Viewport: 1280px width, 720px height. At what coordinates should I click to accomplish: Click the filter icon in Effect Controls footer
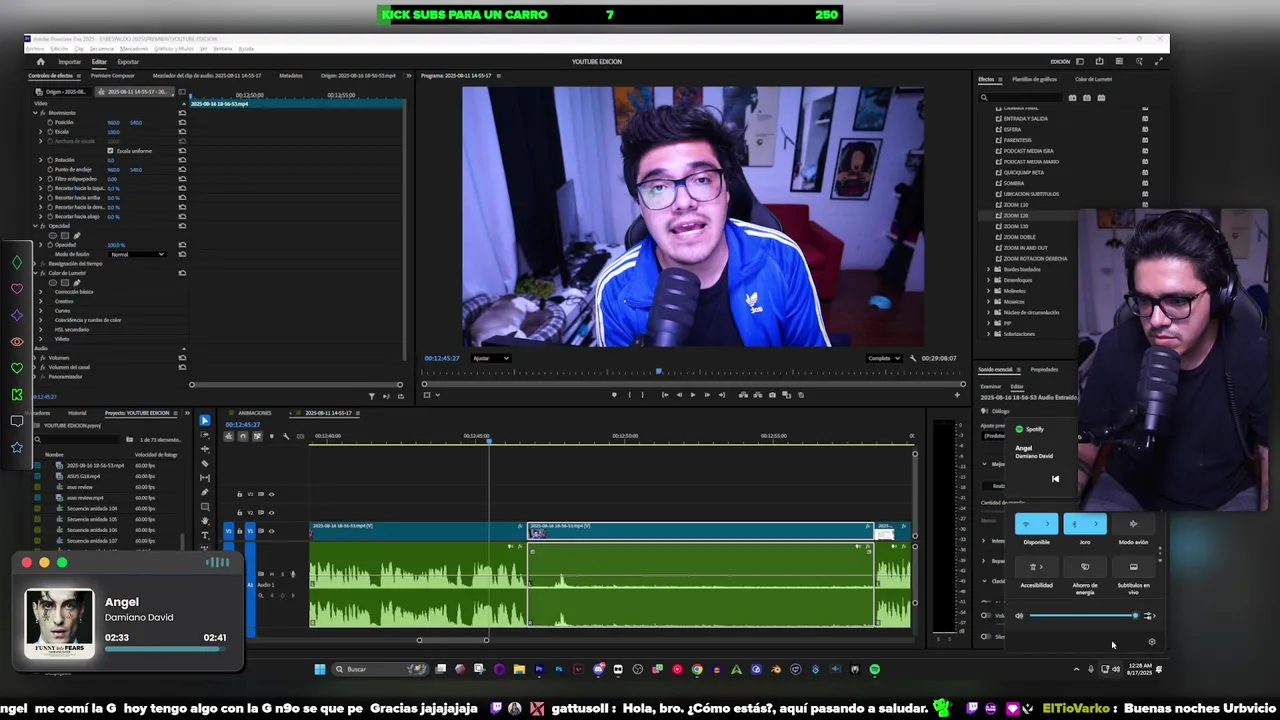pos(371,396)
